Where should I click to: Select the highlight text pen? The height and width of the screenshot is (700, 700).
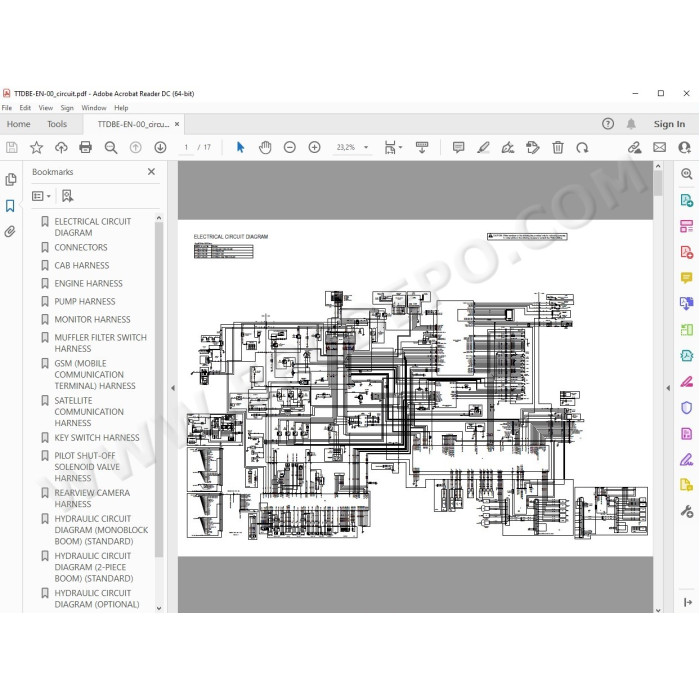[483, 147]
